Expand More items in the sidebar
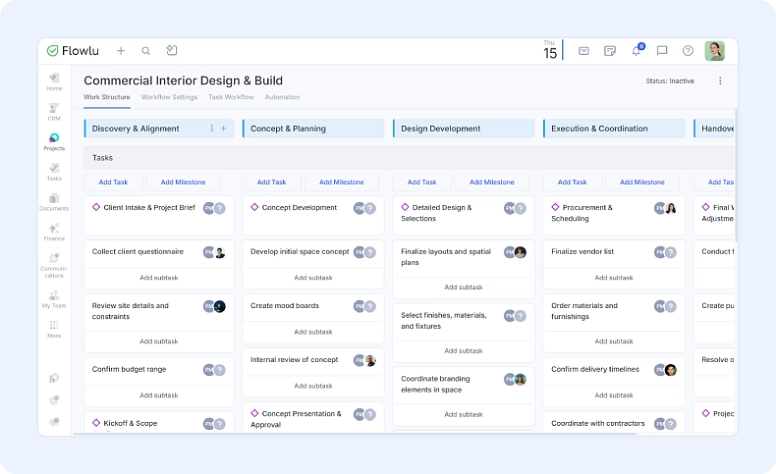Image resolution: width=776 pixels, height=474 pixels. coord(54,329)
